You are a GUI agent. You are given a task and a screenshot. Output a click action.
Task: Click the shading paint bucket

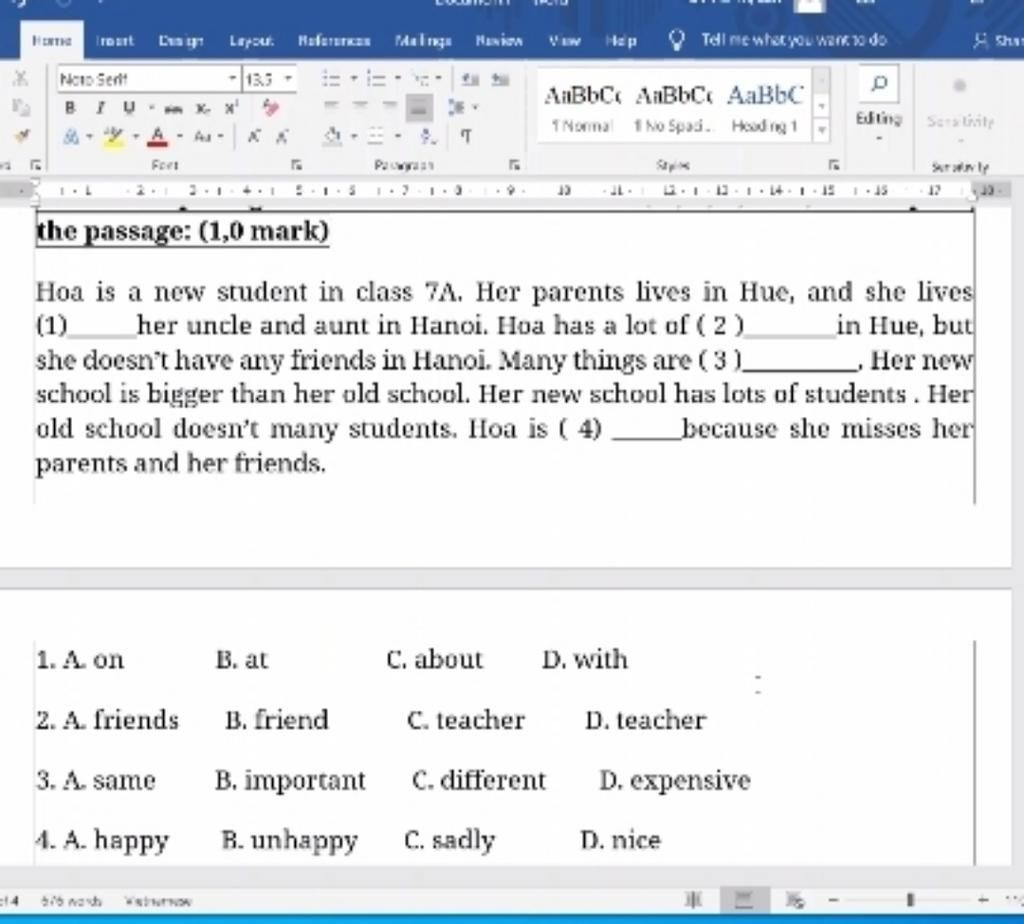click(x=332, y=136)
